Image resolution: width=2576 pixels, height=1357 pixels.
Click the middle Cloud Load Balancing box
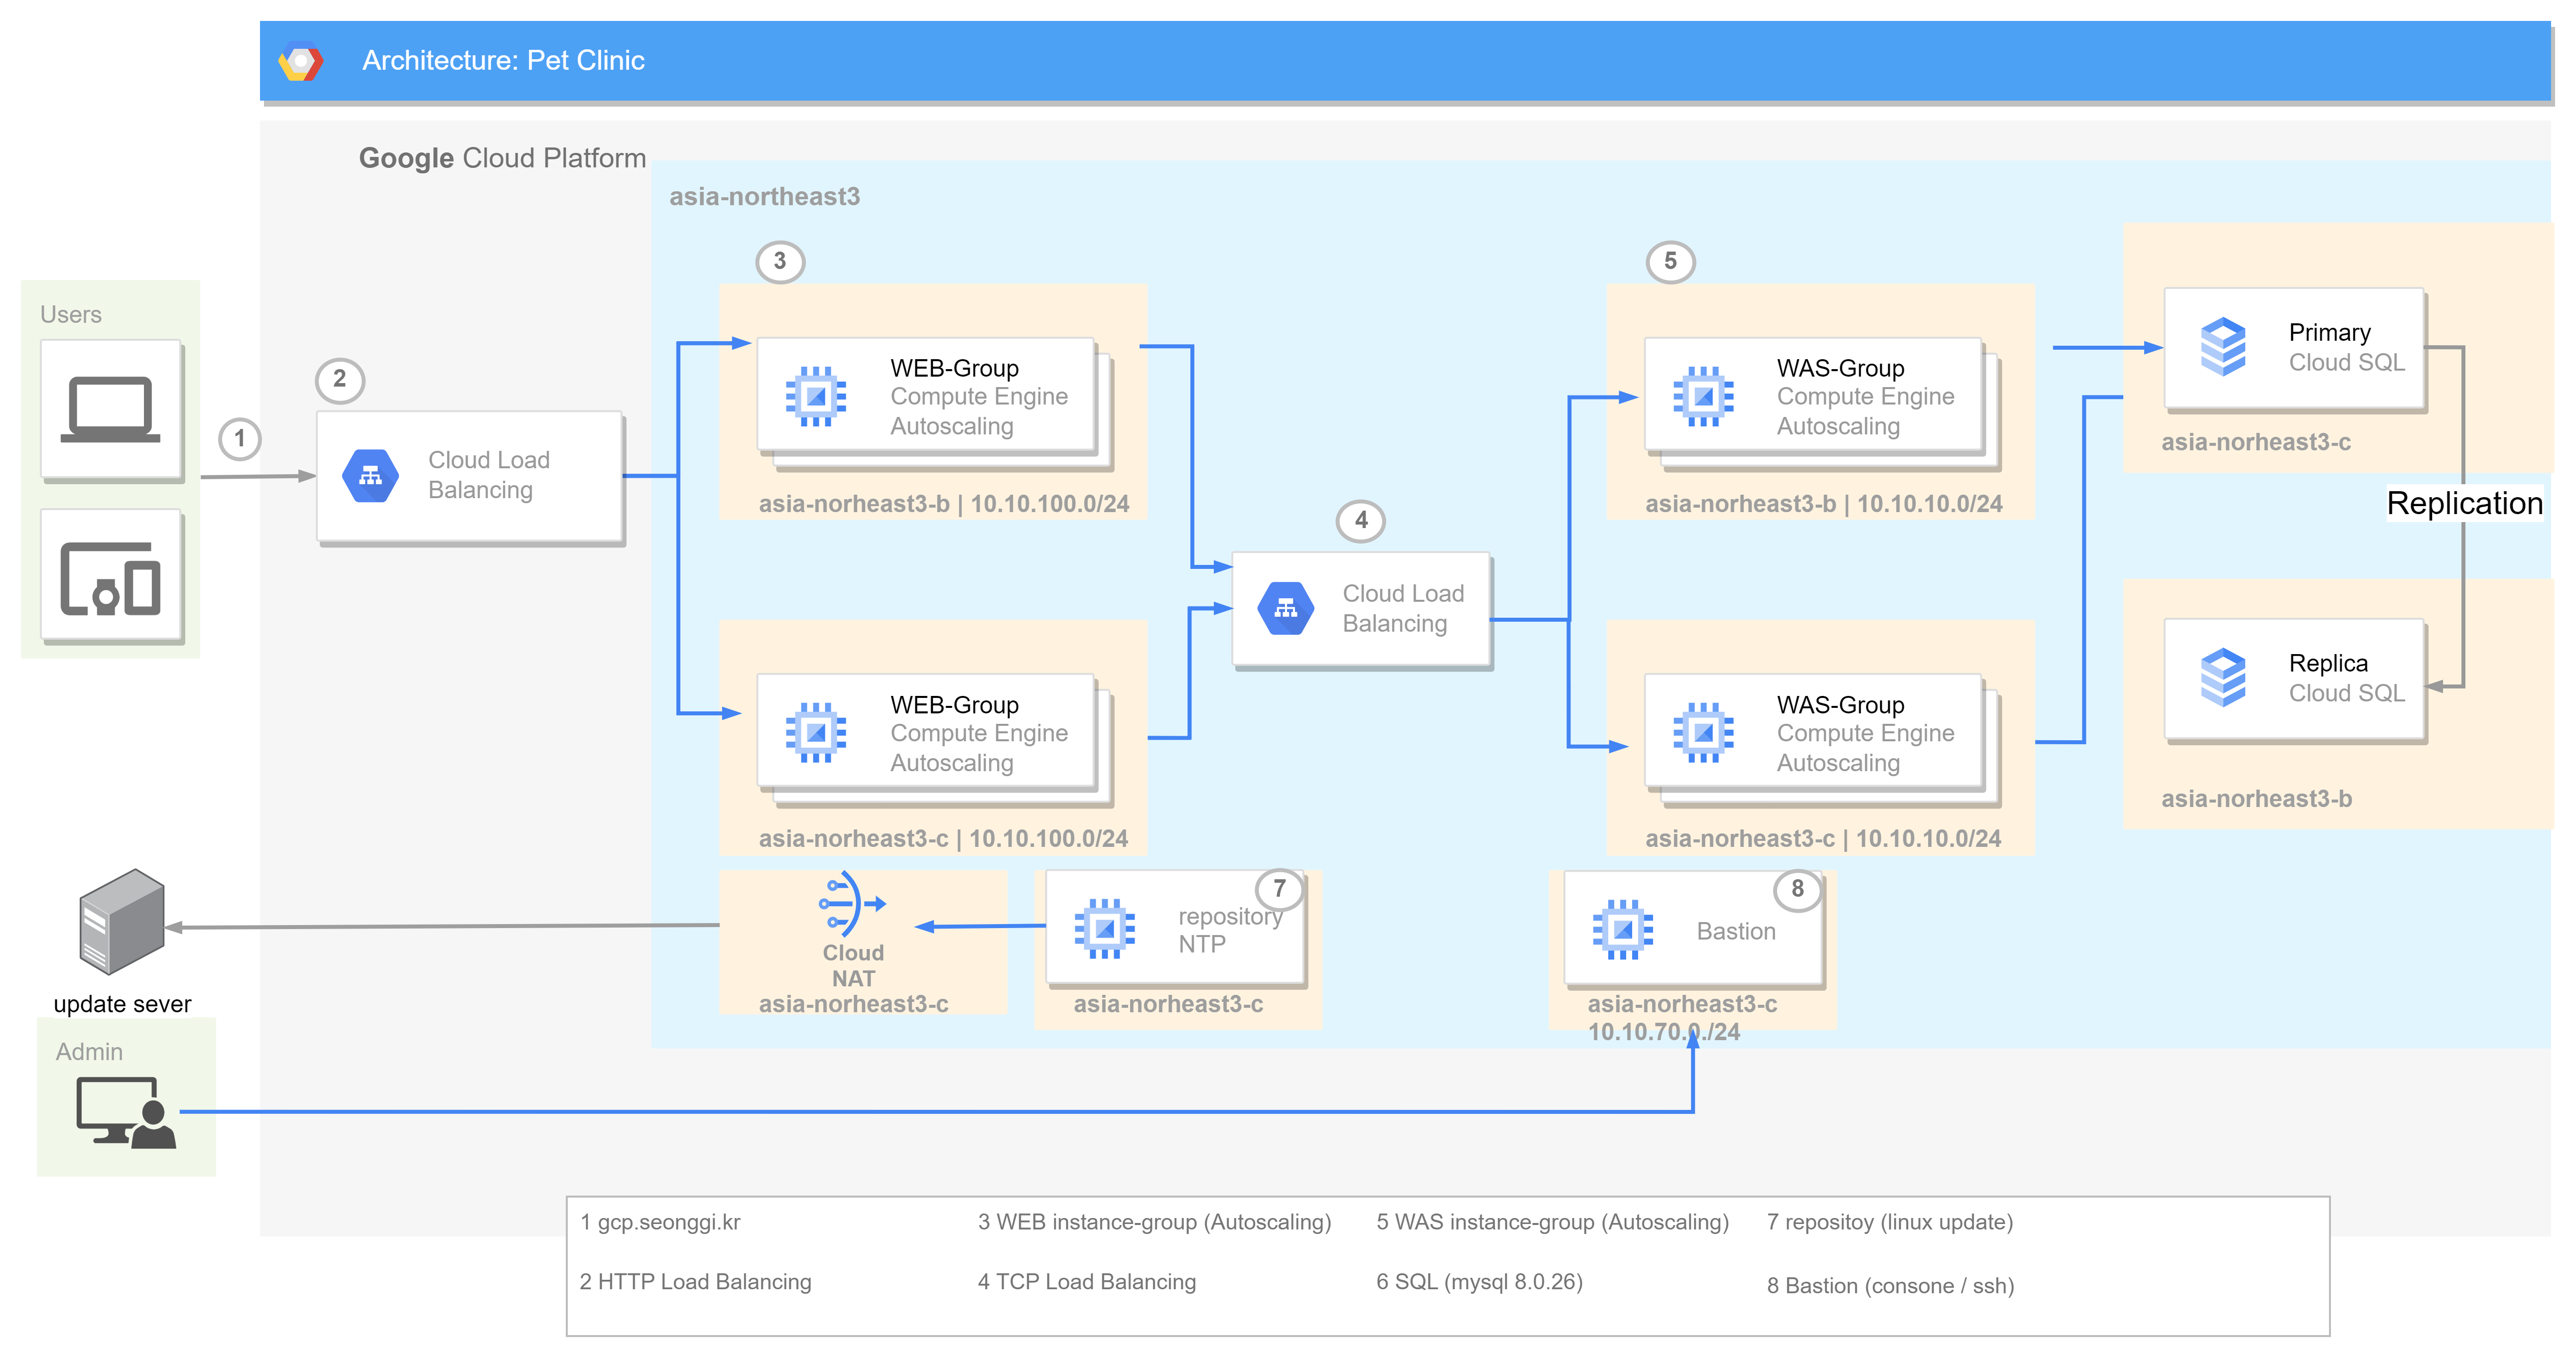click(1361, 609)
